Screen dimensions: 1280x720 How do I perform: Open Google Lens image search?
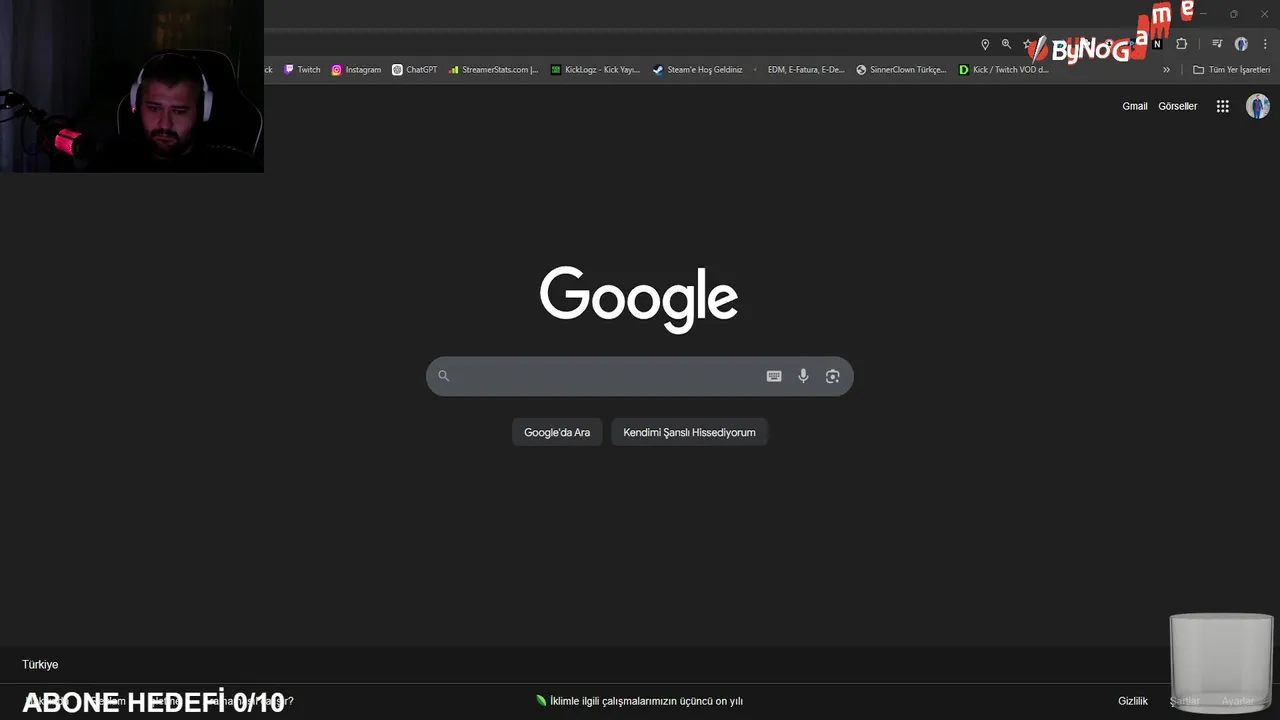pos(832,376)
